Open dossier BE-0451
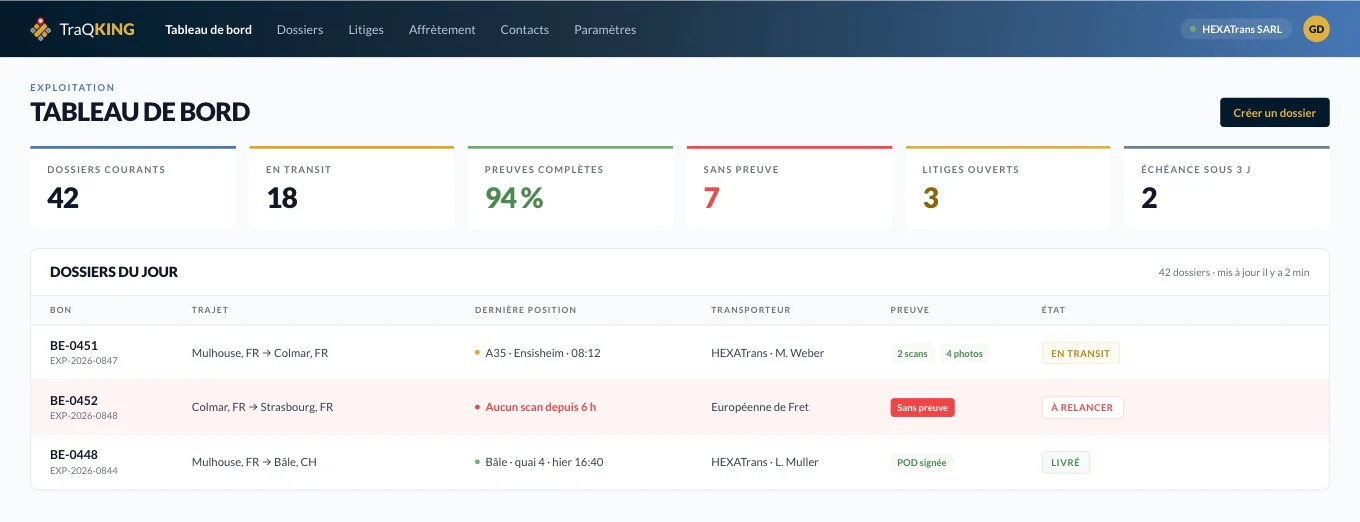Viewport: 1360px width, 522px height. [x=74, y=346]
